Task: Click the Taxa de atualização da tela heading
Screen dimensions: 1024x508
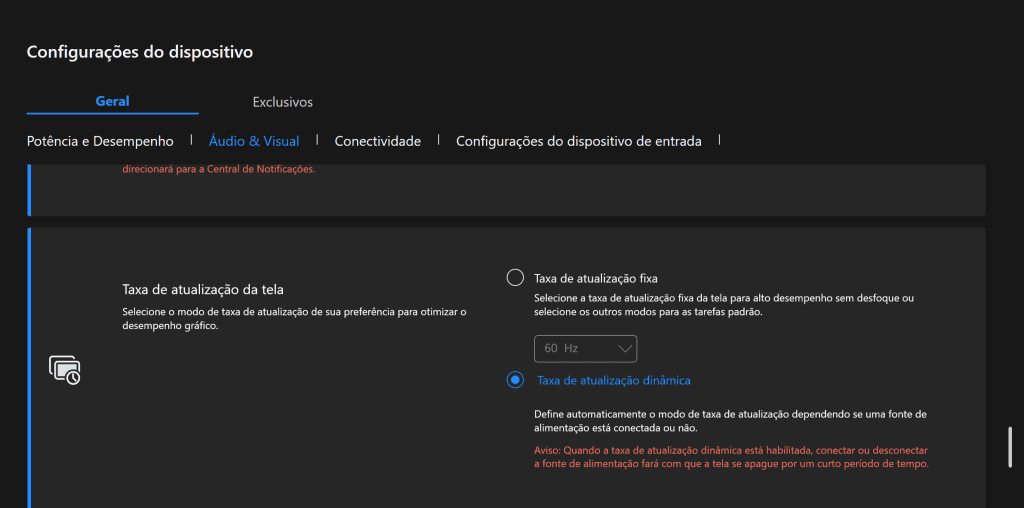Action: [x=203, y=289]
